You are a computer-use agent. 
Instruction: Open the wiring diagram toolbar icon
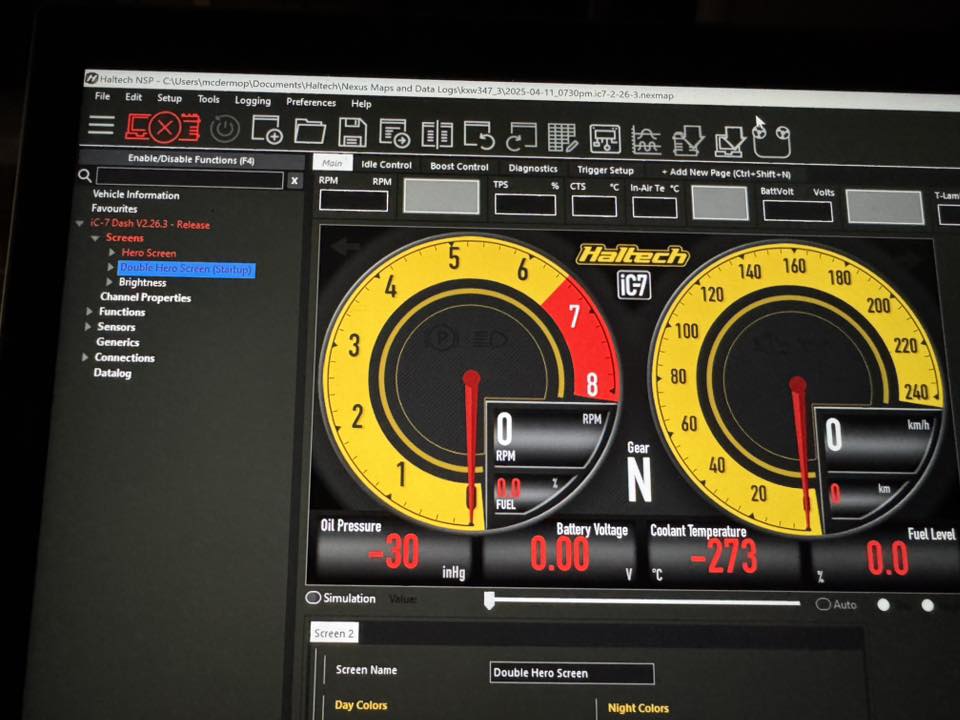[605, 138]
